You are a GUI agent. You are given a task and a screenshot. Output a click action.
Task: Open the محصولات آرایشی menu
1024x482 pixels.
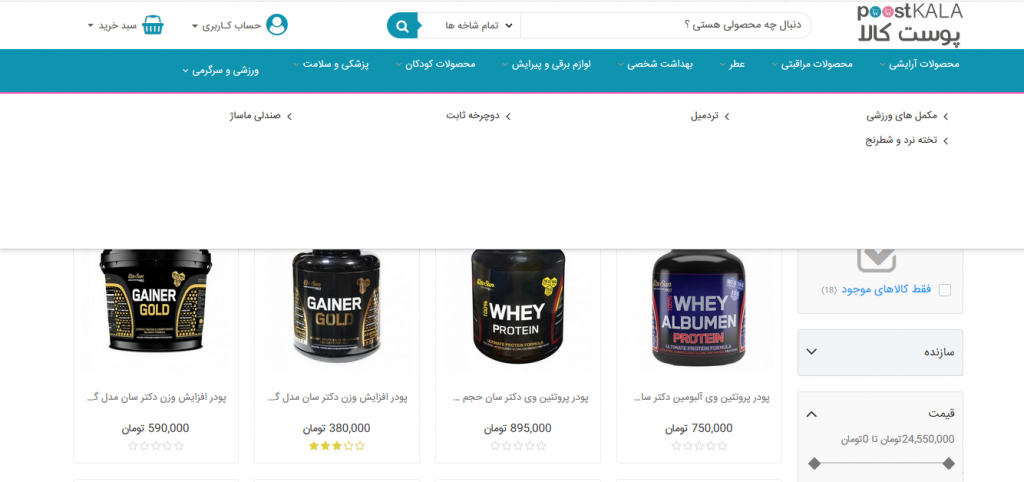tap(920, 64)
